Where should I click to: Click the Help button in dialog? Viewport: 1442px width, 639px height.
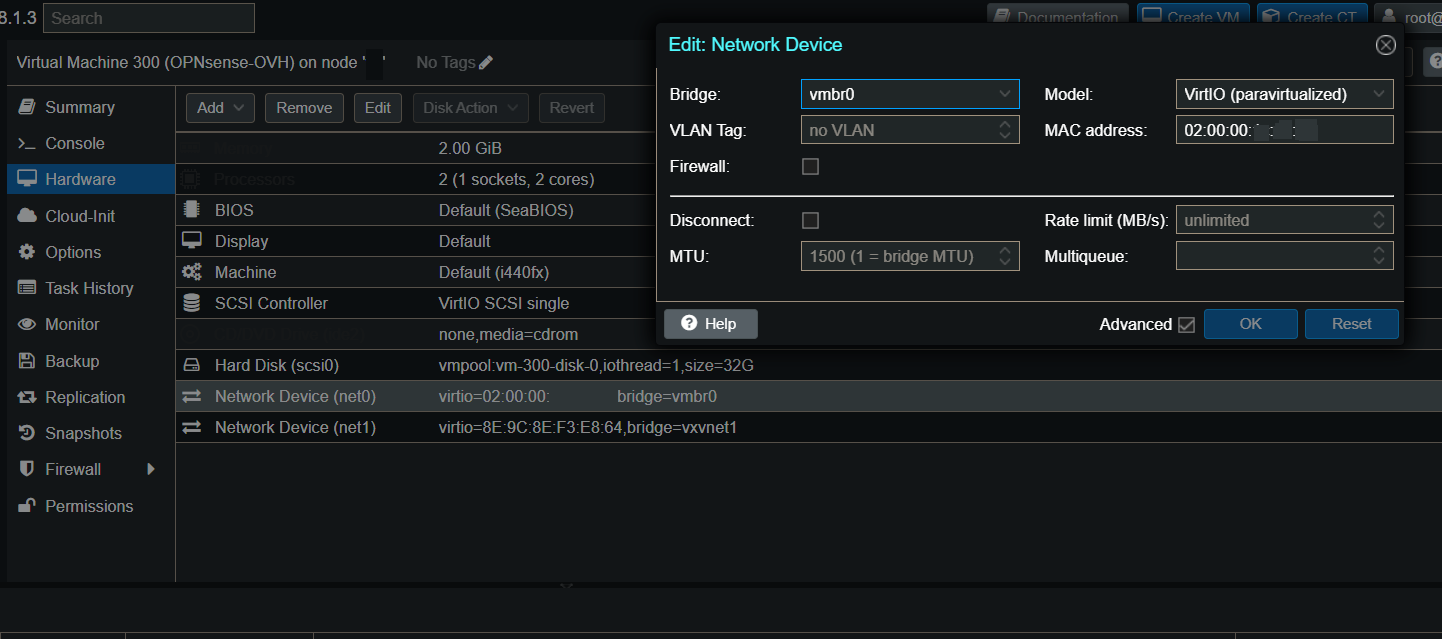coord(710,324)
